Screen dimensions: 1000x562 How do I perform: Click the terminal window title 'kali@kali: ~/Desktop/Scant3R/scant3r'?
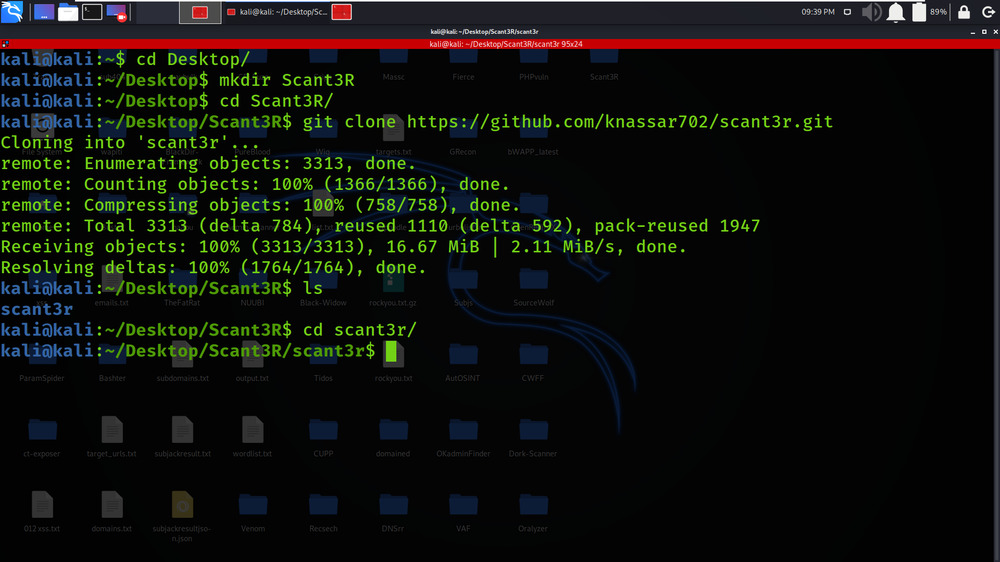(x=484, y=32)
